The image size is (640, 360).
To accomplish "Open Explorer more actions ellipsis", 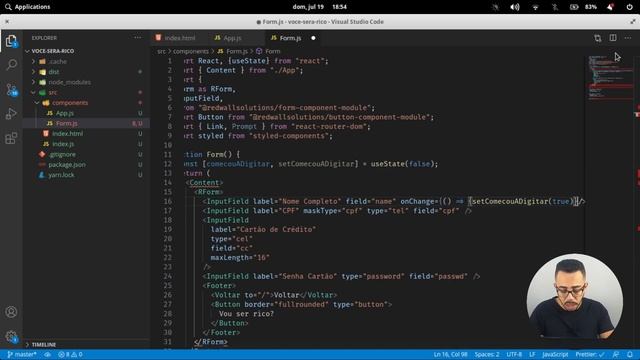I will (x=138, y=38).
